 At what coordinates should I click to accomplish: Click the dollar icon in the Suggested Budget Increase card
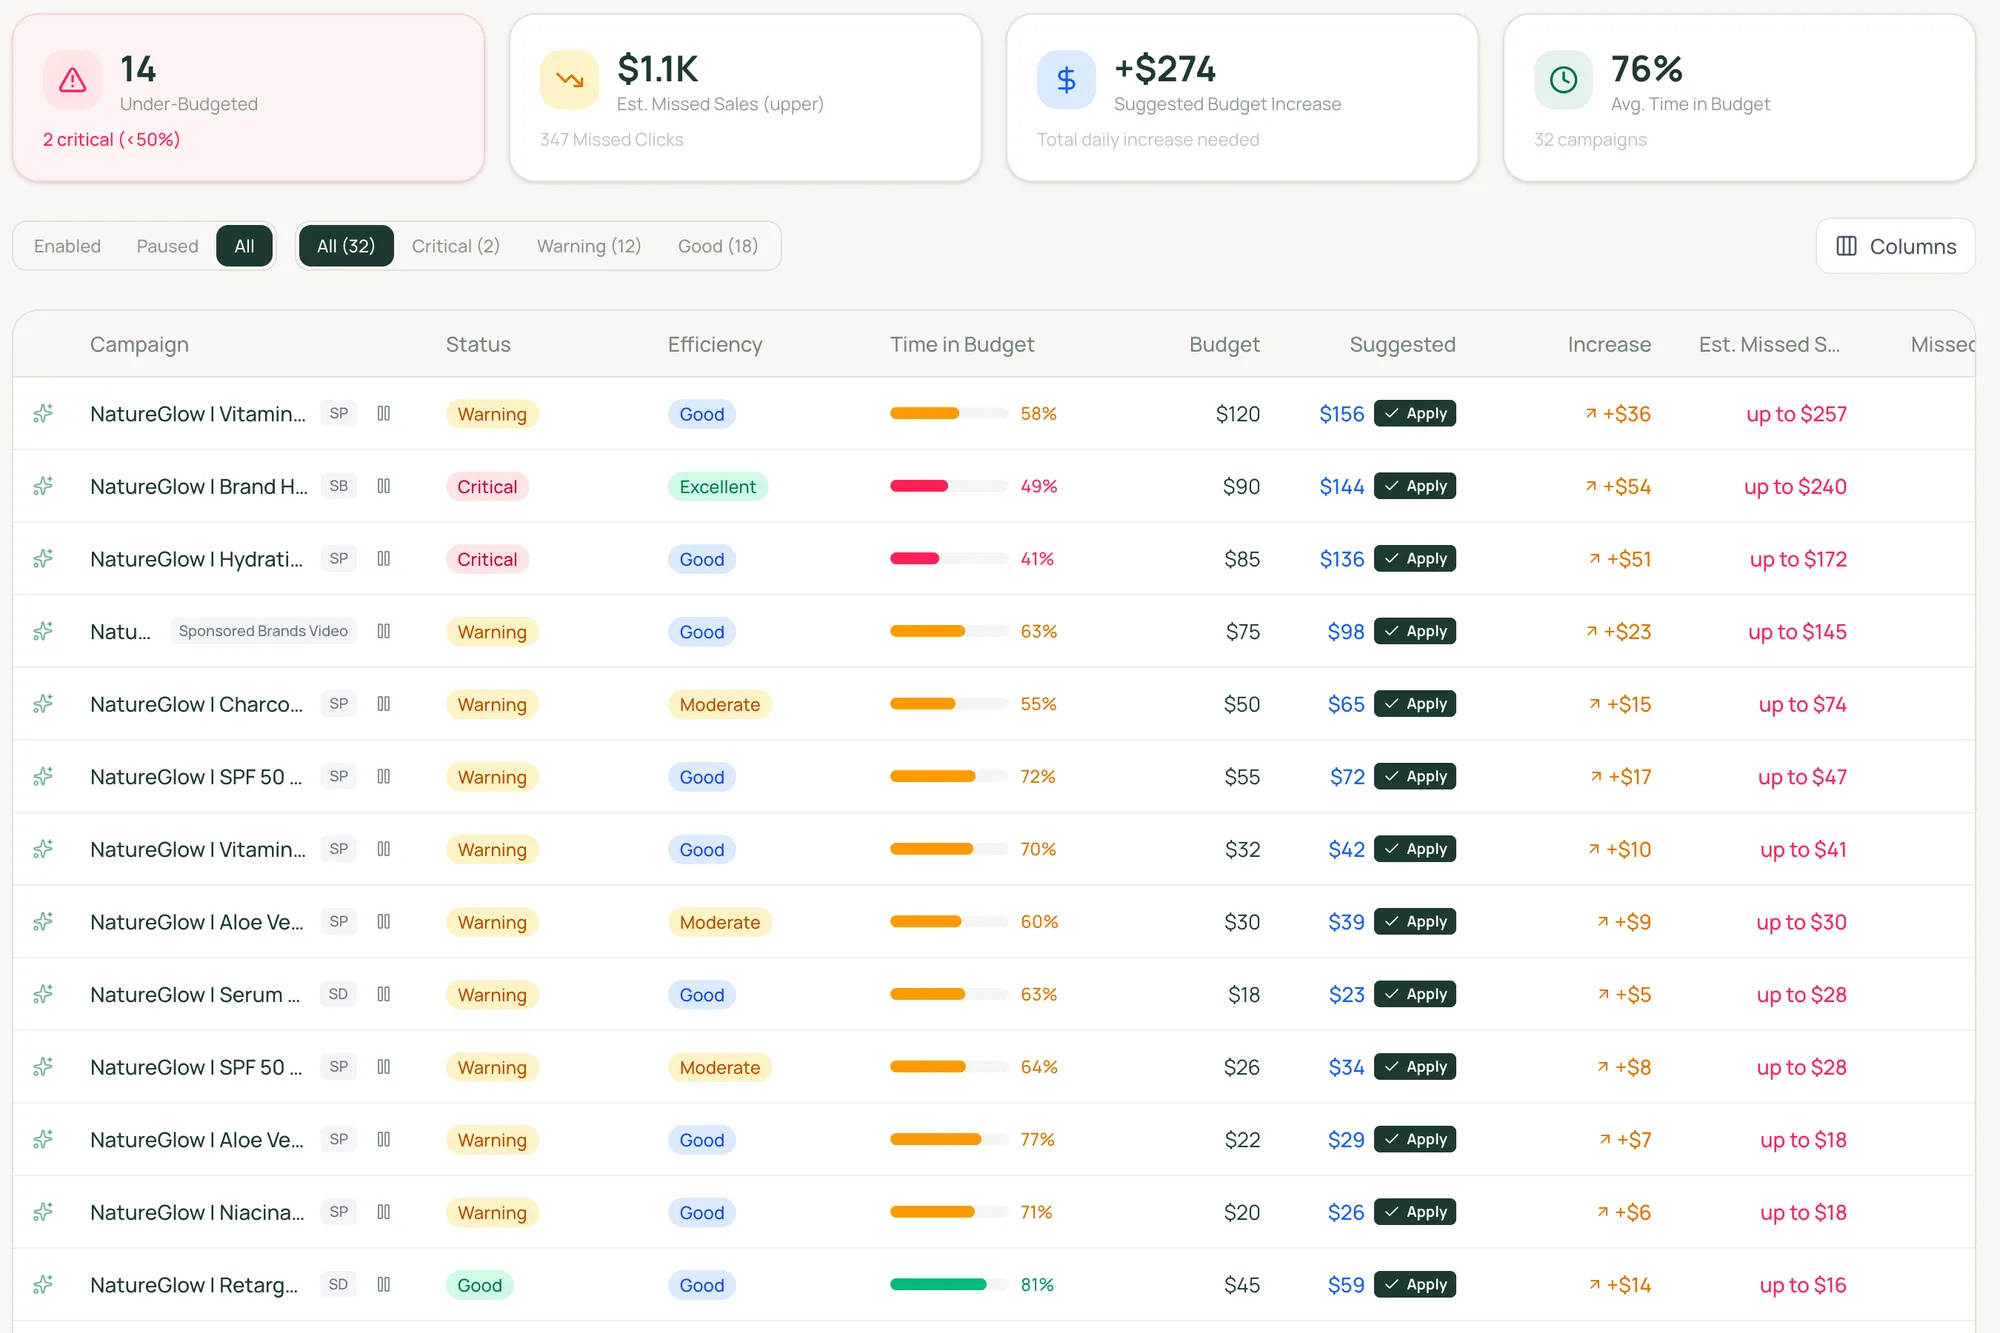coord(1066,80)
